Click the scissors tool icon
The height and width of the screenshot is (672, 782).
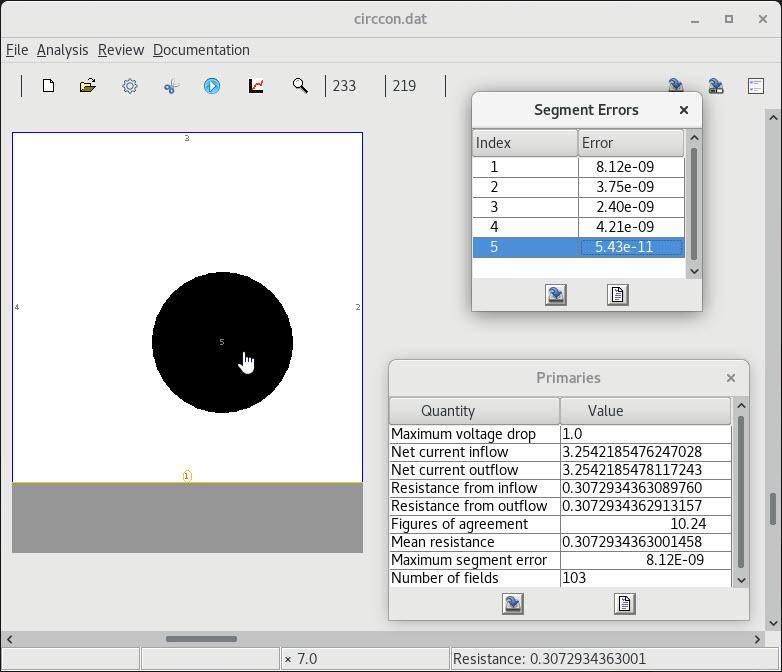(x=171, y=86)
